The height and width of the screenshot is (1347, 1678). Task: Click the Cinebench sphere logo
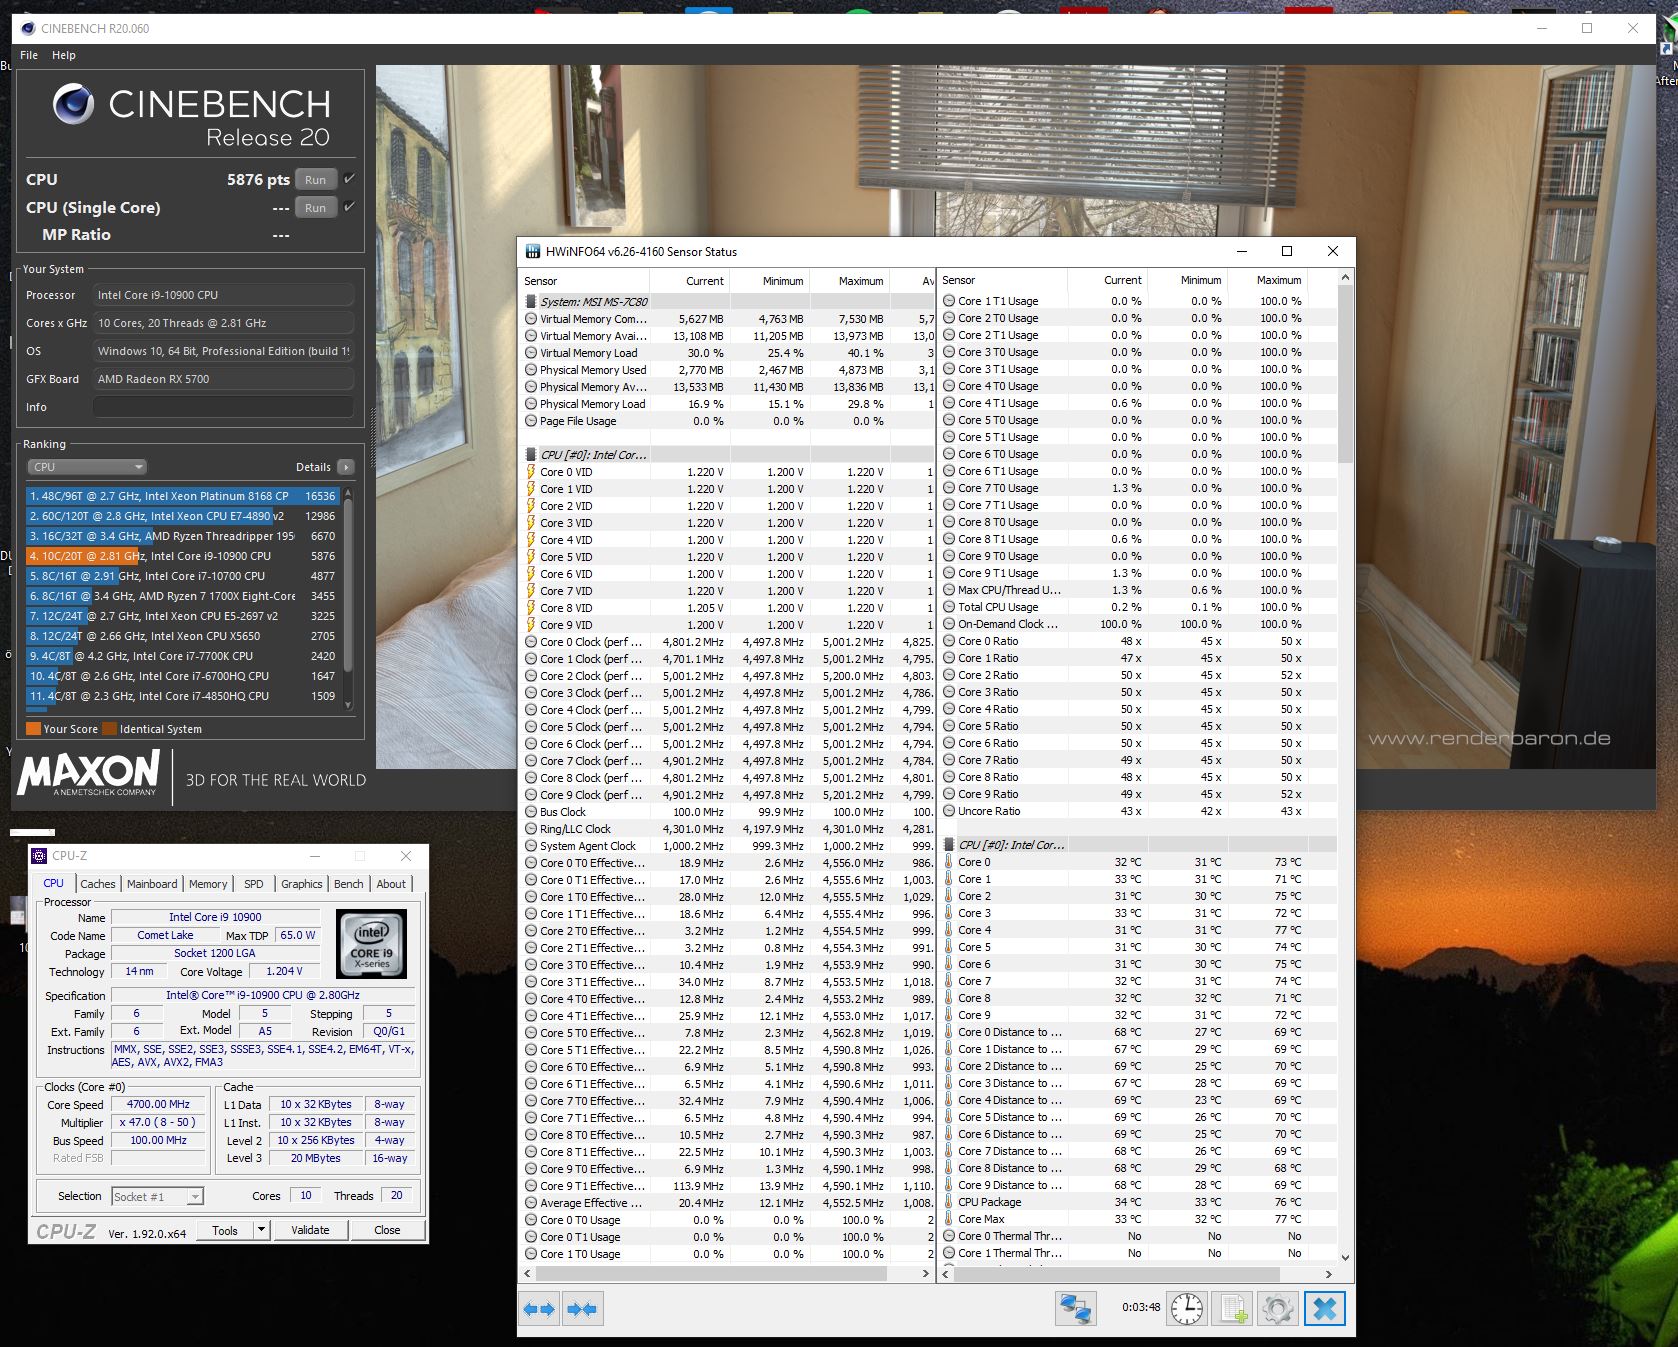pos(73,105)
